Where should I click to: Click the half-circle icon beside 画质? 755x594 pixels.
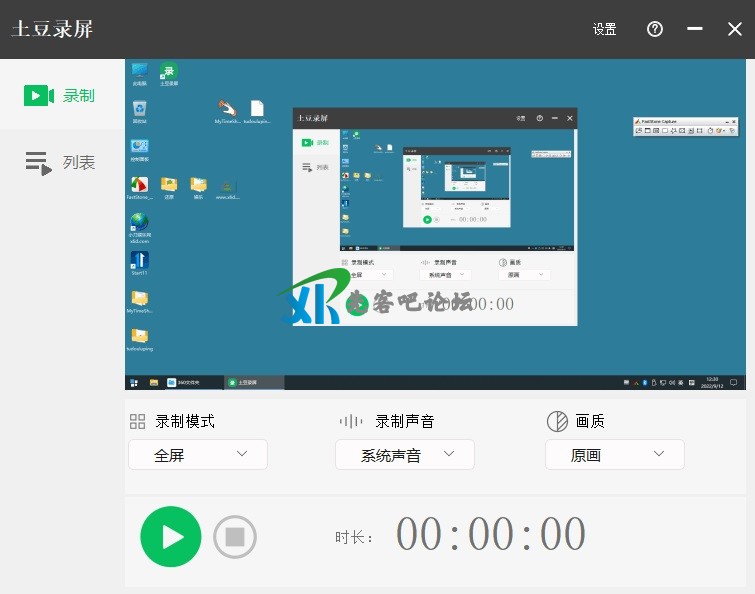[x=557, y=421]
